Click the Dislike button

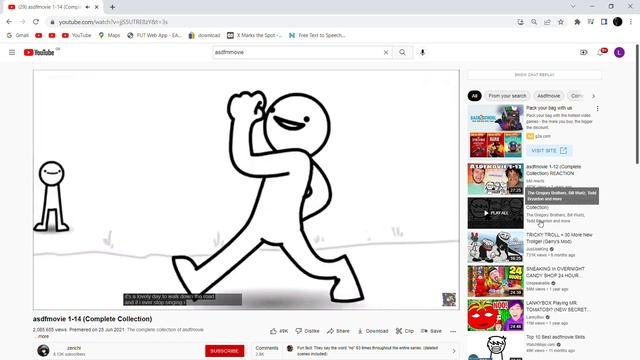click(x=307, y=331)
